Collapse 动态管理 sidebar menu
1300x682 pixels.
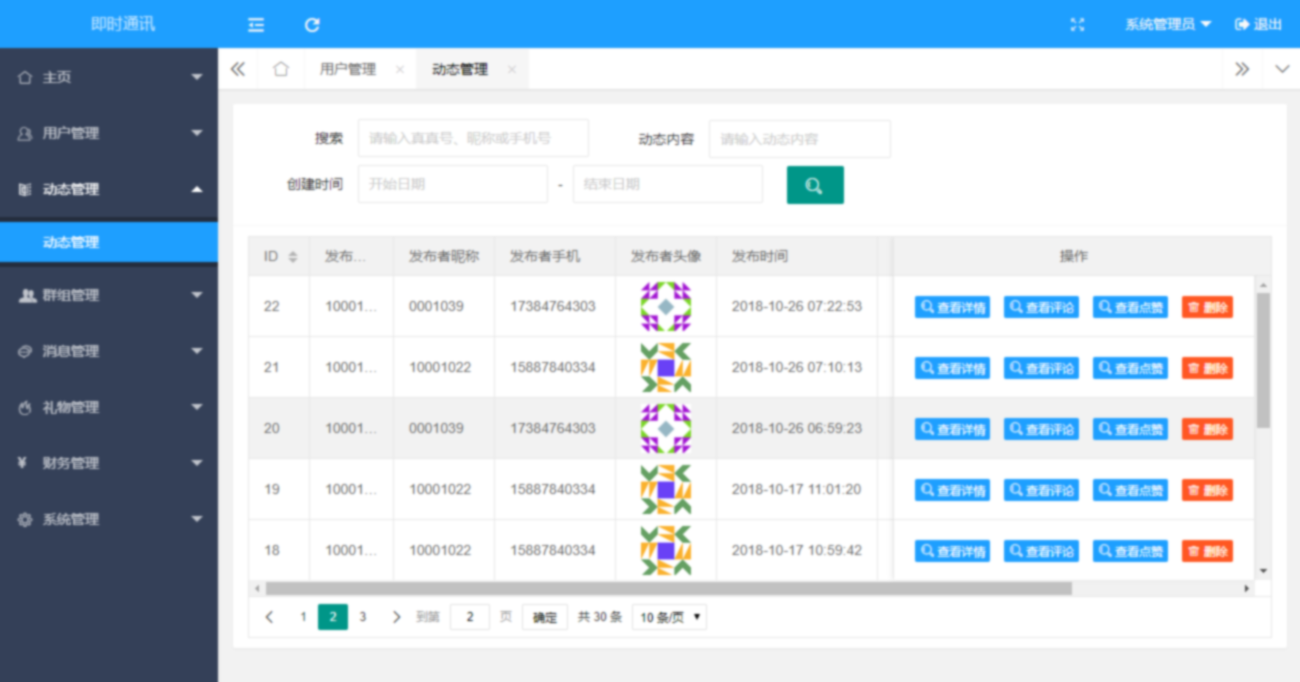coord(109,189)
